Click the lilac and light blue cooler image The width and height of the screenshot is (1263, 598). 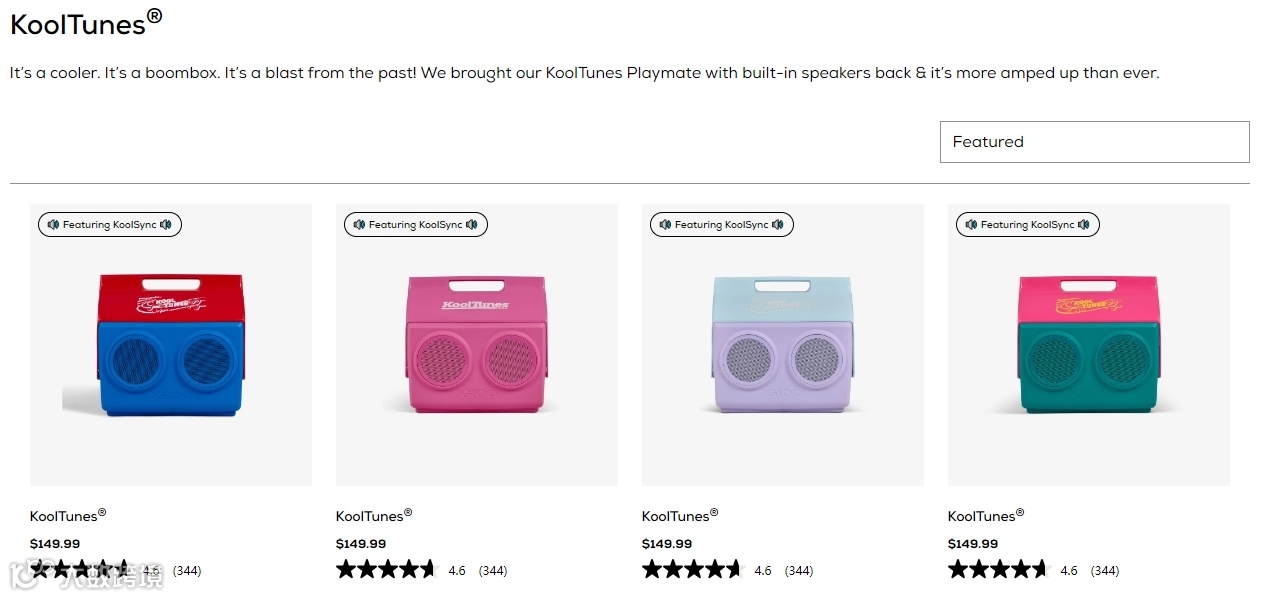click(782, 345)
